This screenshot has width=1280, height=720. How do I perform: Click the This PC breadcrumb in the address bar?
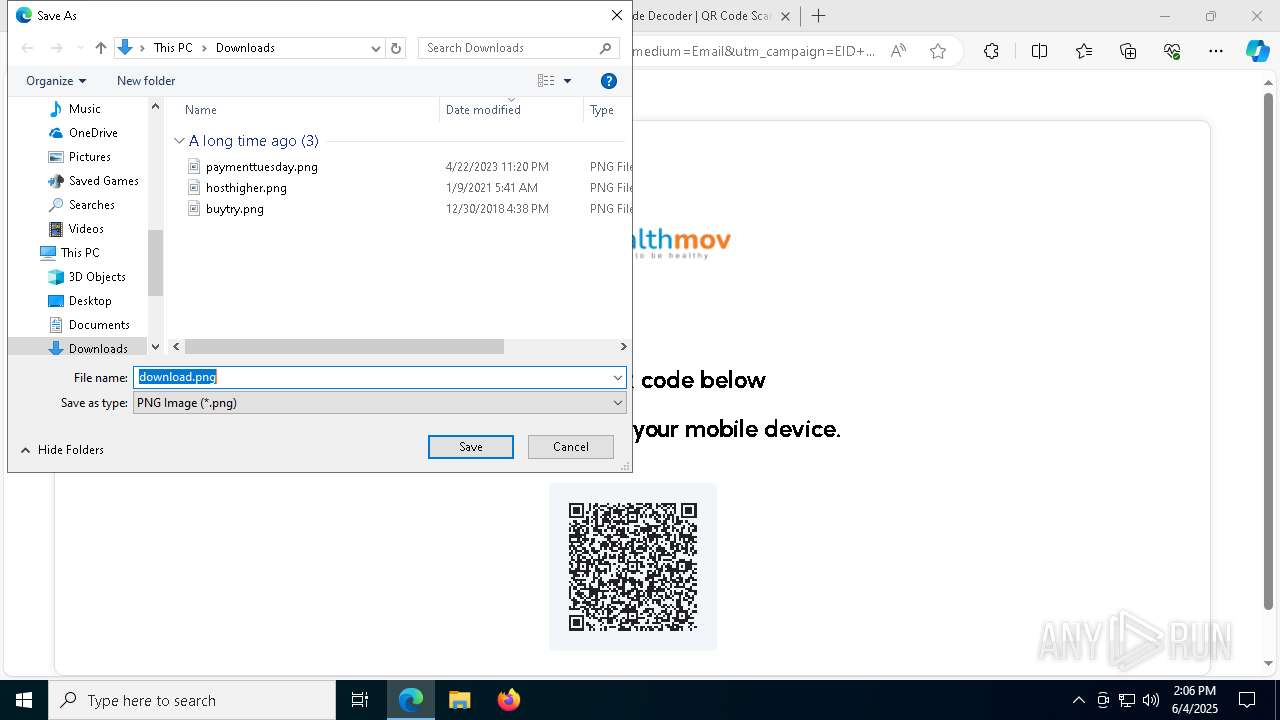point(173,48)
